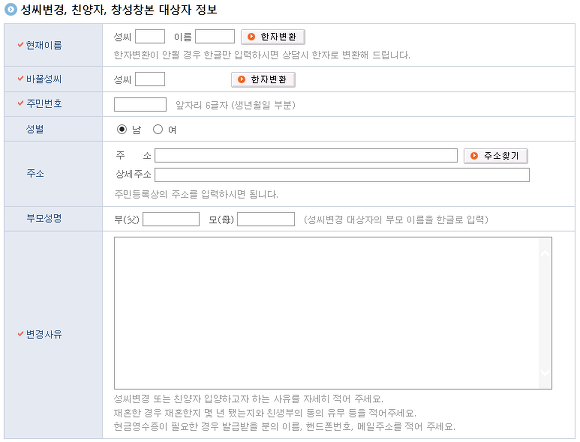Click the text area scrollbar down arrow

click(x=545, y=372)
